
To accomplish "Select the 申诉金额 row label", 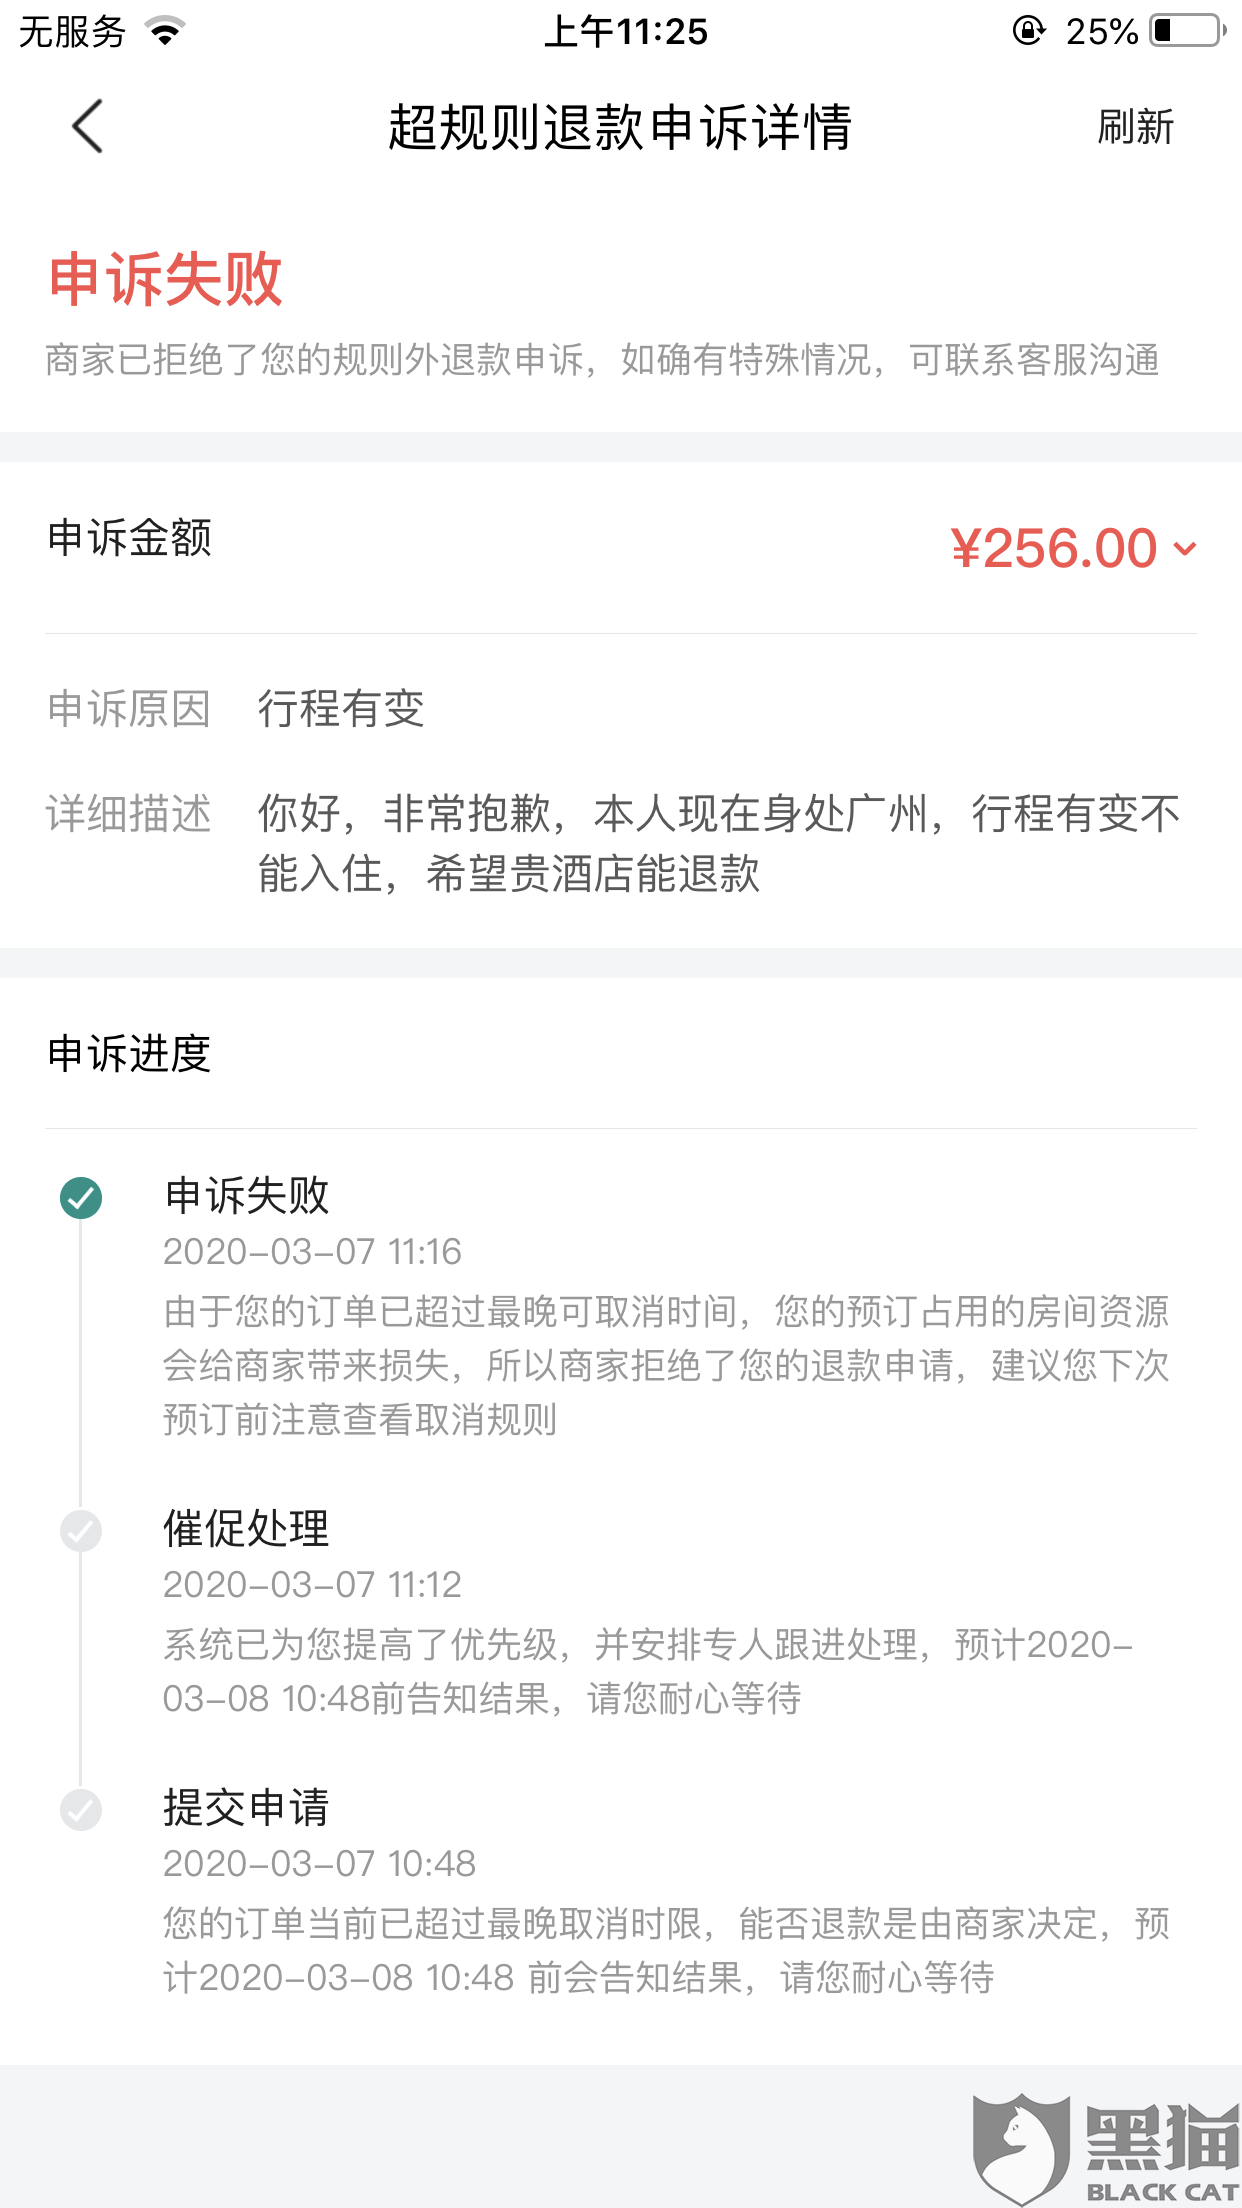I will pos(130,538).
